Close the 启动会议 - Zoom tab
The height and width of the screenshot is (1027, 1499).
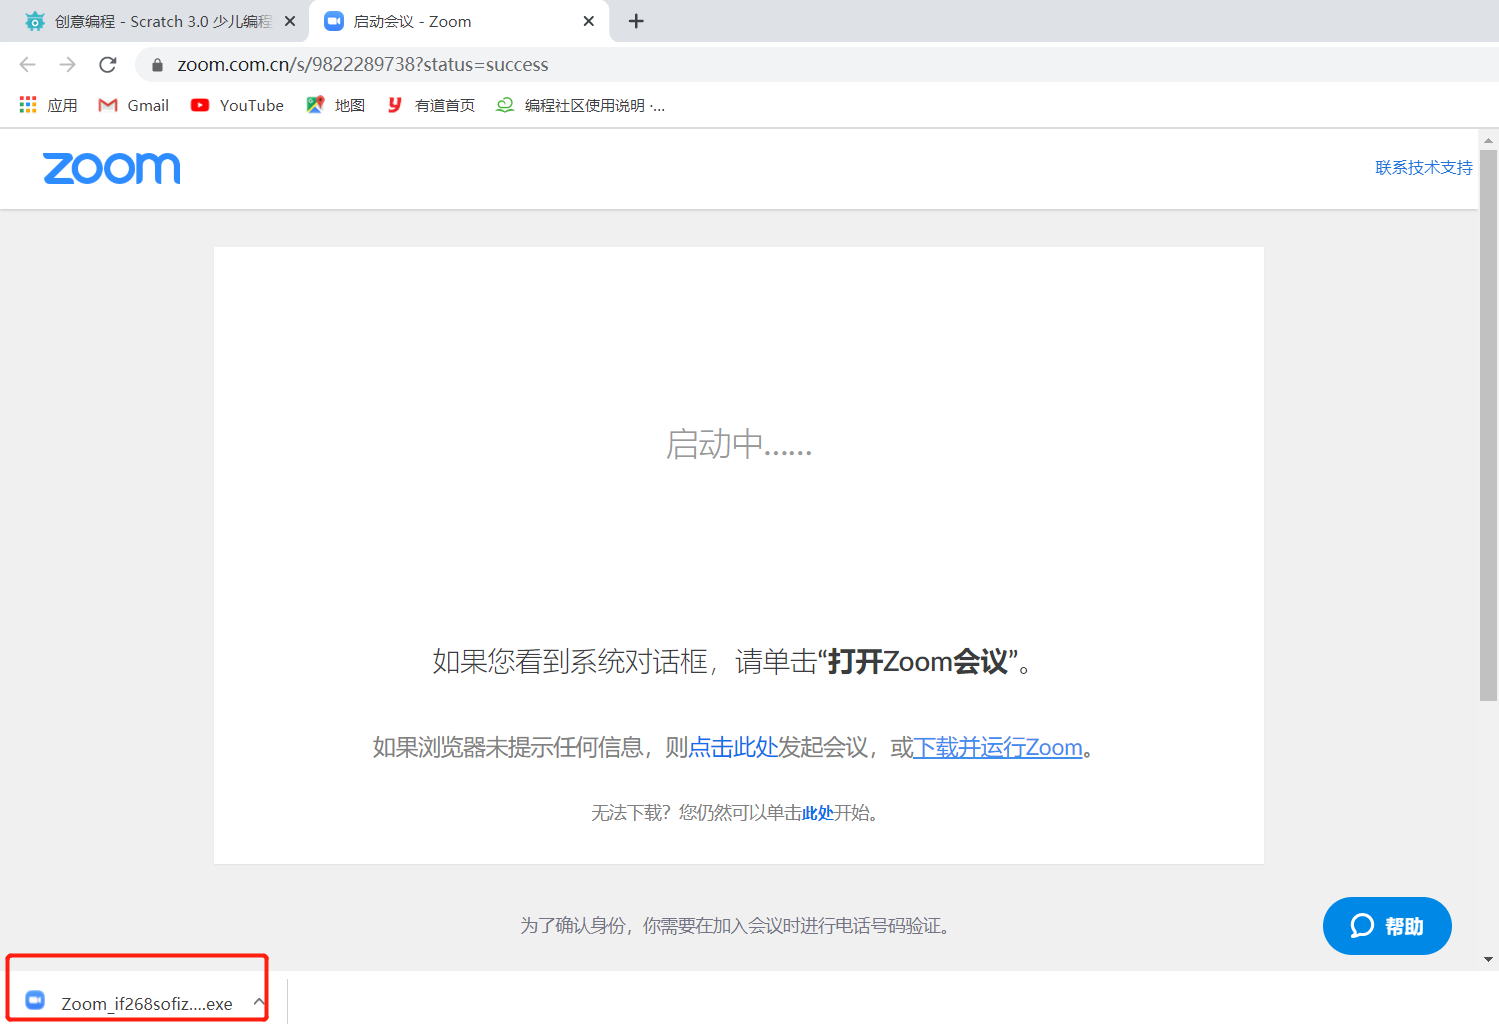click(x=588, y=21)
